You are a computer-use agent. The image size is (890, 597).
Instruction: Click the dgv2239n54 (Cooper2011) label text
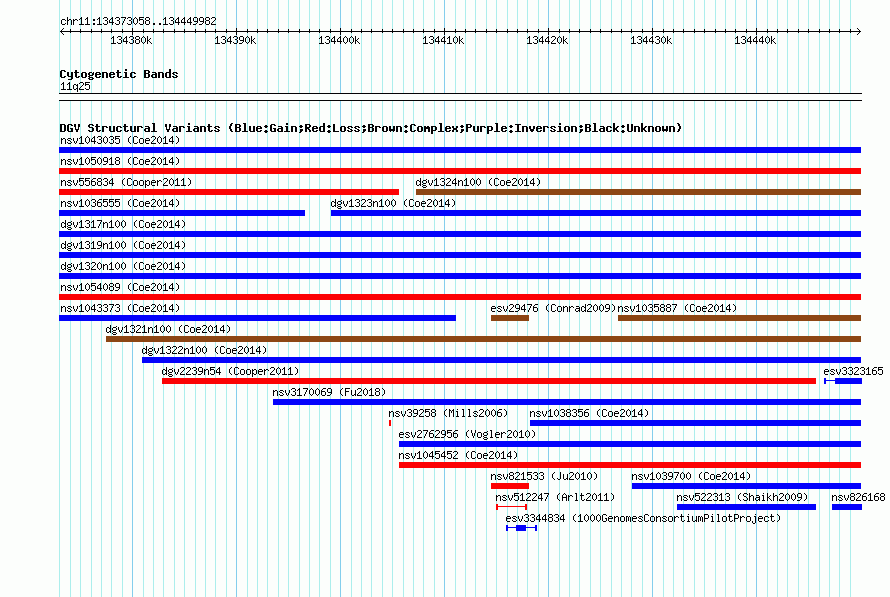(x=230, y=371)
